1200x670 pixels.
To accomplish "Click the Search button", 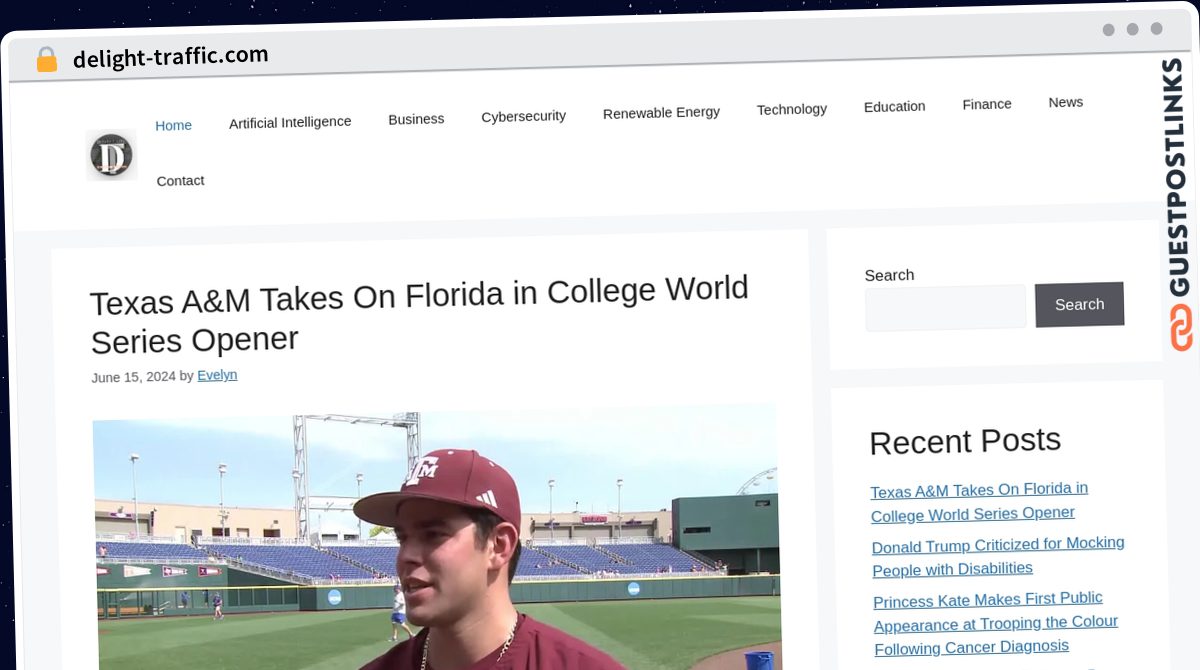I will (x=1079, y=304).
